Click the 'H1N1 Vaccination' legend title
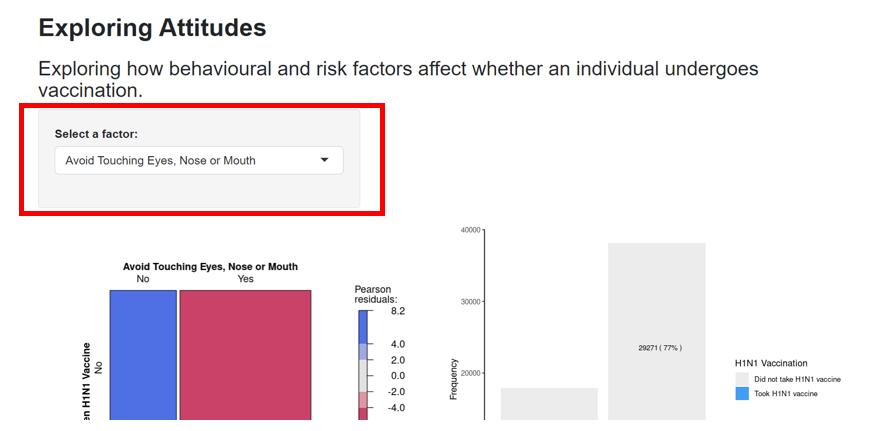The image size is (877, 431). pyautogui.click(x=771, y=363)
